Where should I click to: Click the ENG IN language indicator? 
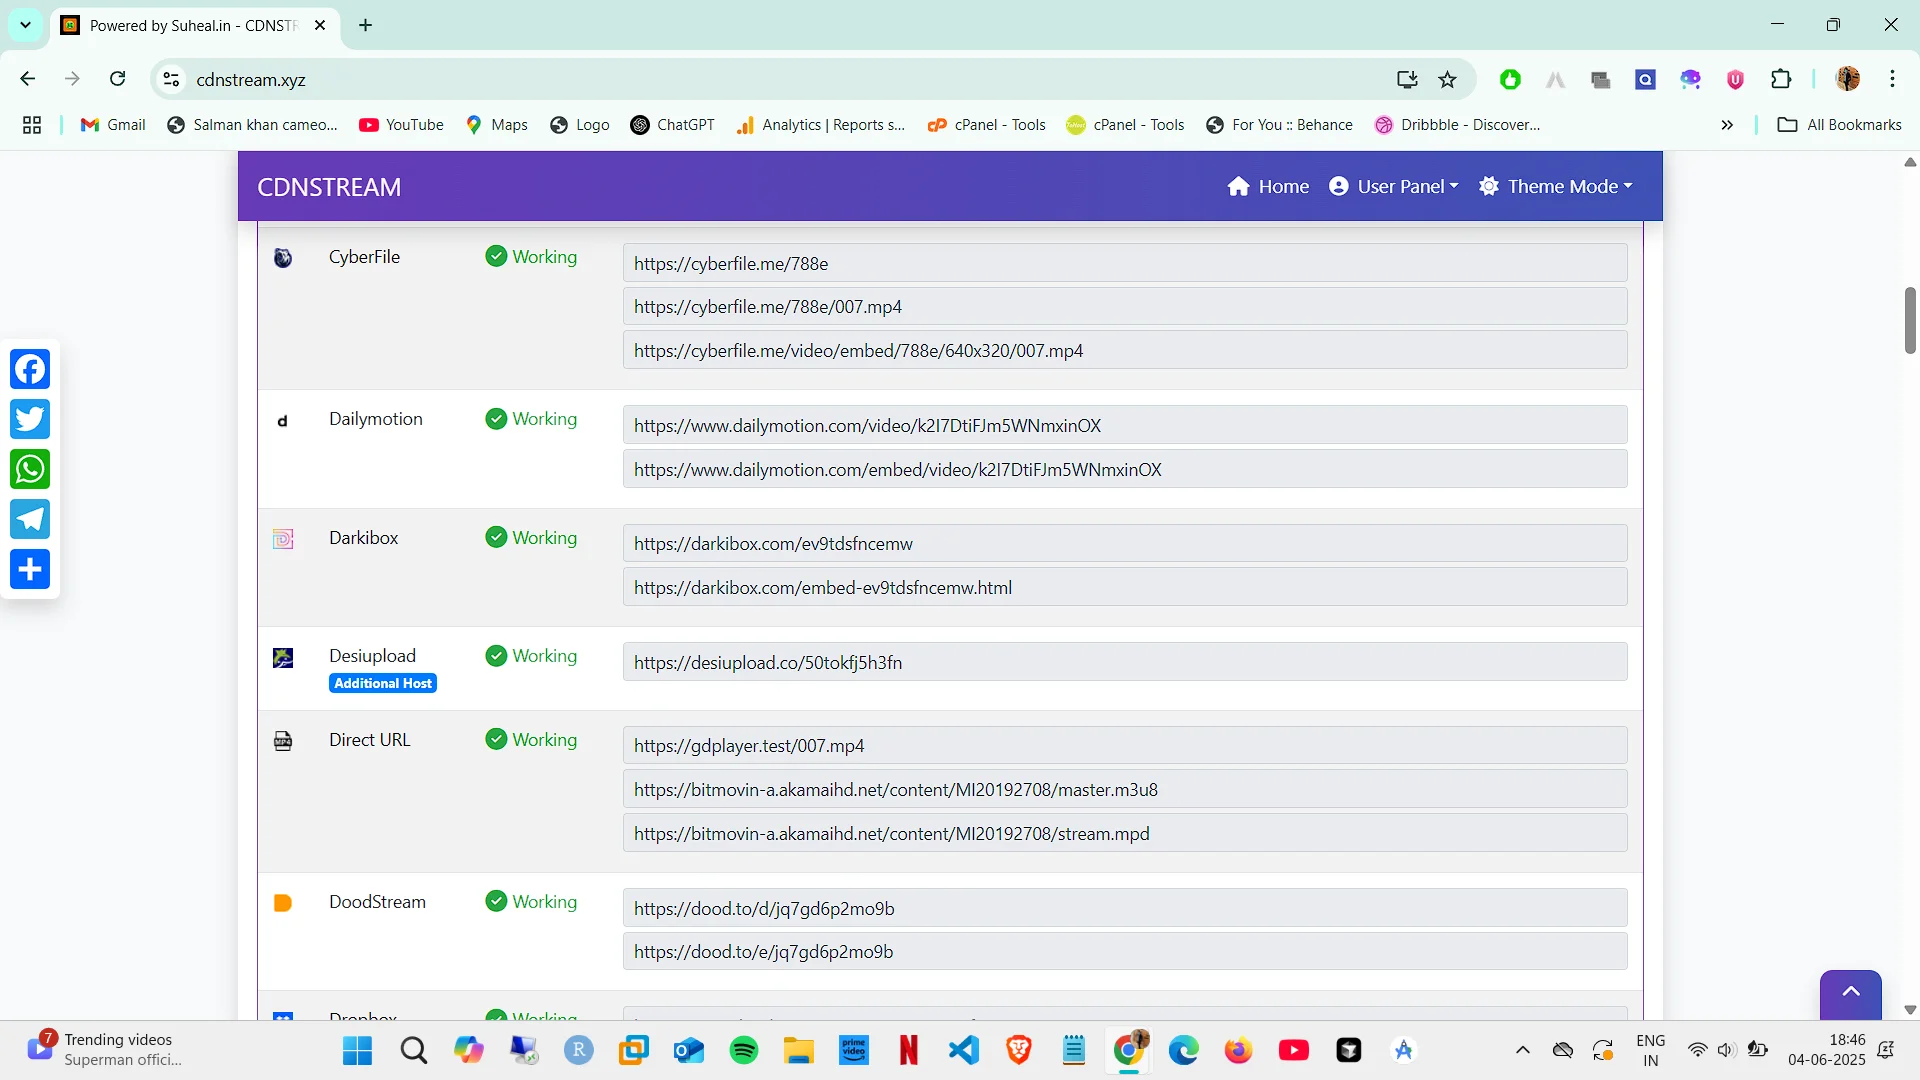click(1651, 1050)
